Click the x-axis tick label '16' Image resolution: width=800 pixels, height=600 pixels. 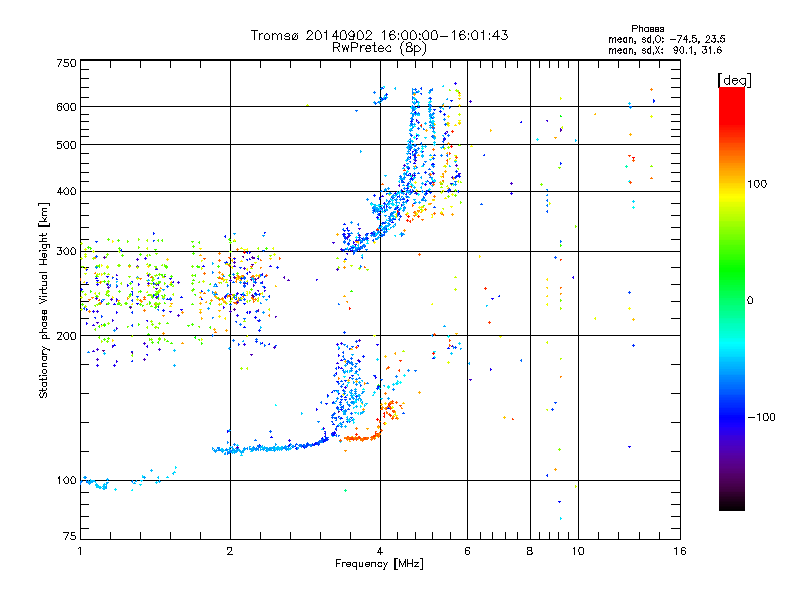(x=680, y=551)
